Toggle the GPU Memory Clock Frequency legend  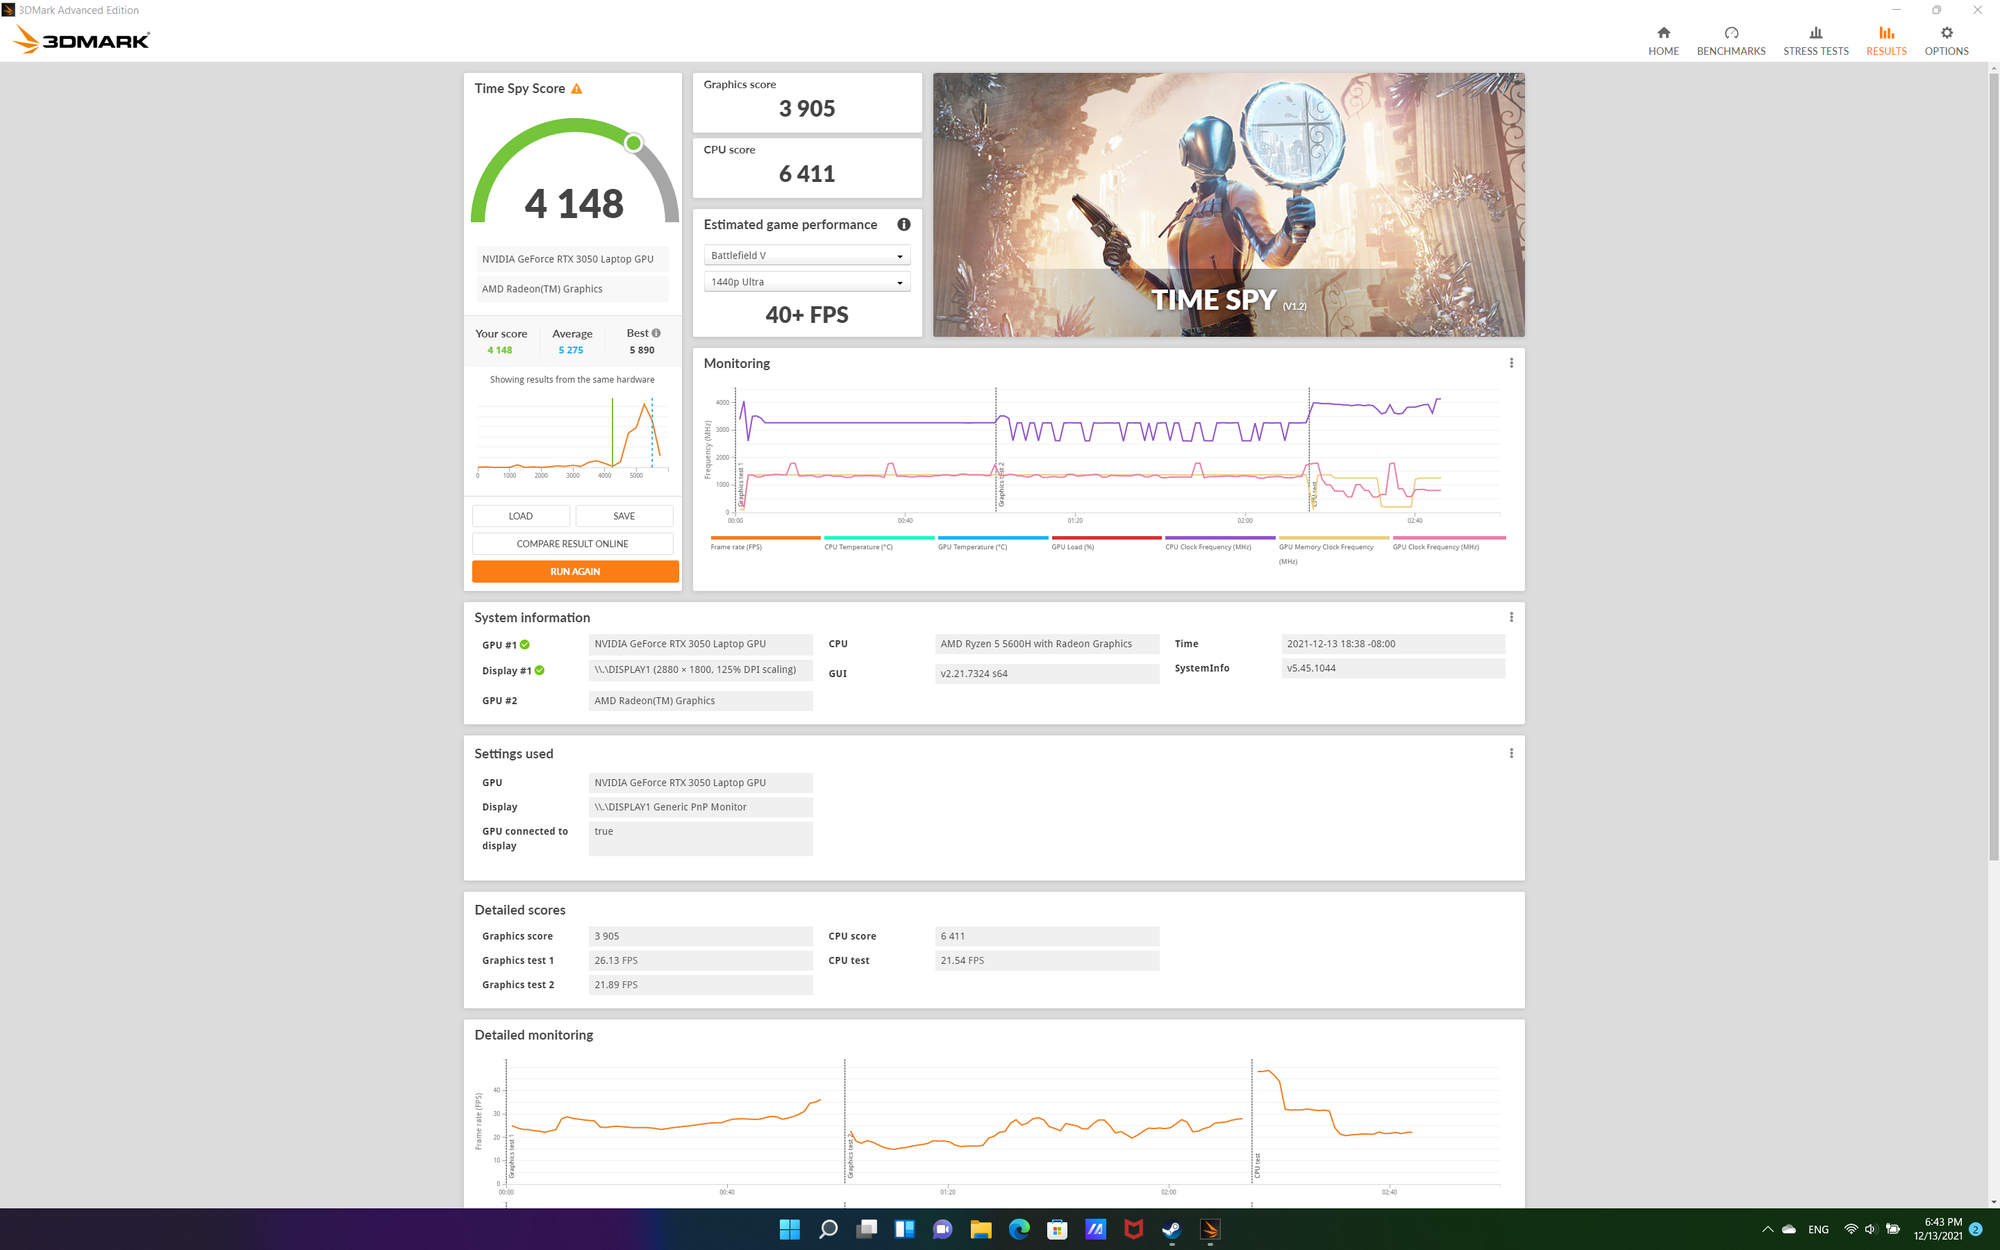(1333, 550)
